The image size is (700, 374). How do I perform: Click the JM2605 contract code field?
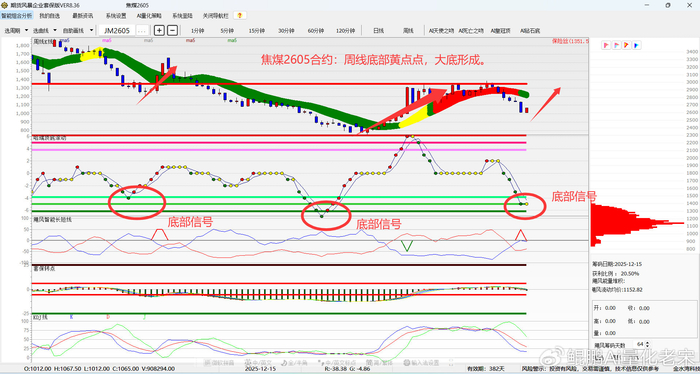pyautogui.click(x=117, y=30)
